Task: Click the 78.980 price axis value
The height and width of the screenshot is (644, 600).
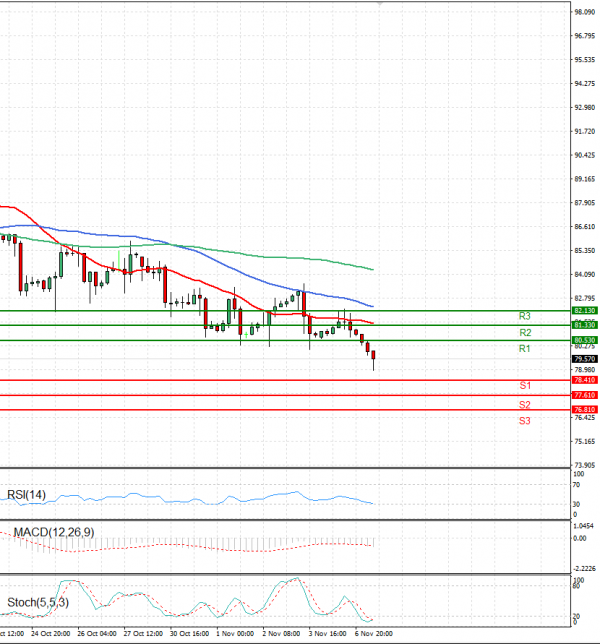Action: pyautogui.click(x=584, y=370)
